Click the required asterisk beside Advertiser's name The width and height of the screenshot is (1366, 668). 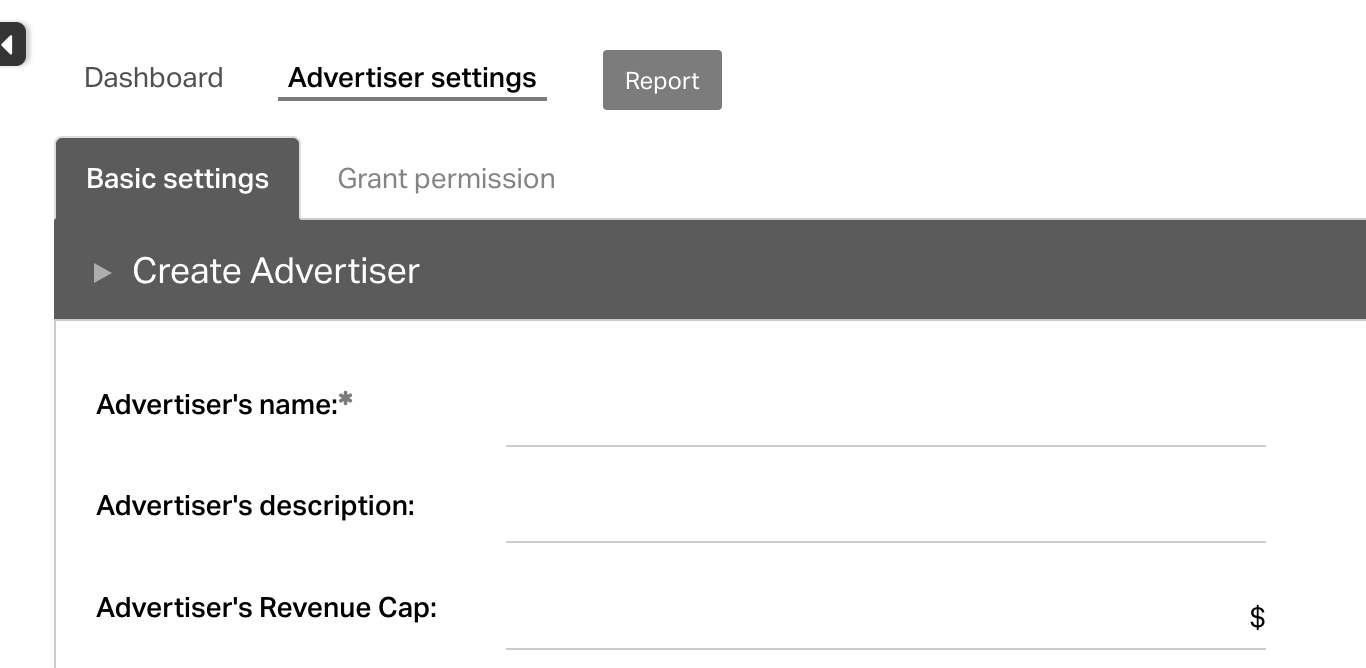tap(346, 401)
